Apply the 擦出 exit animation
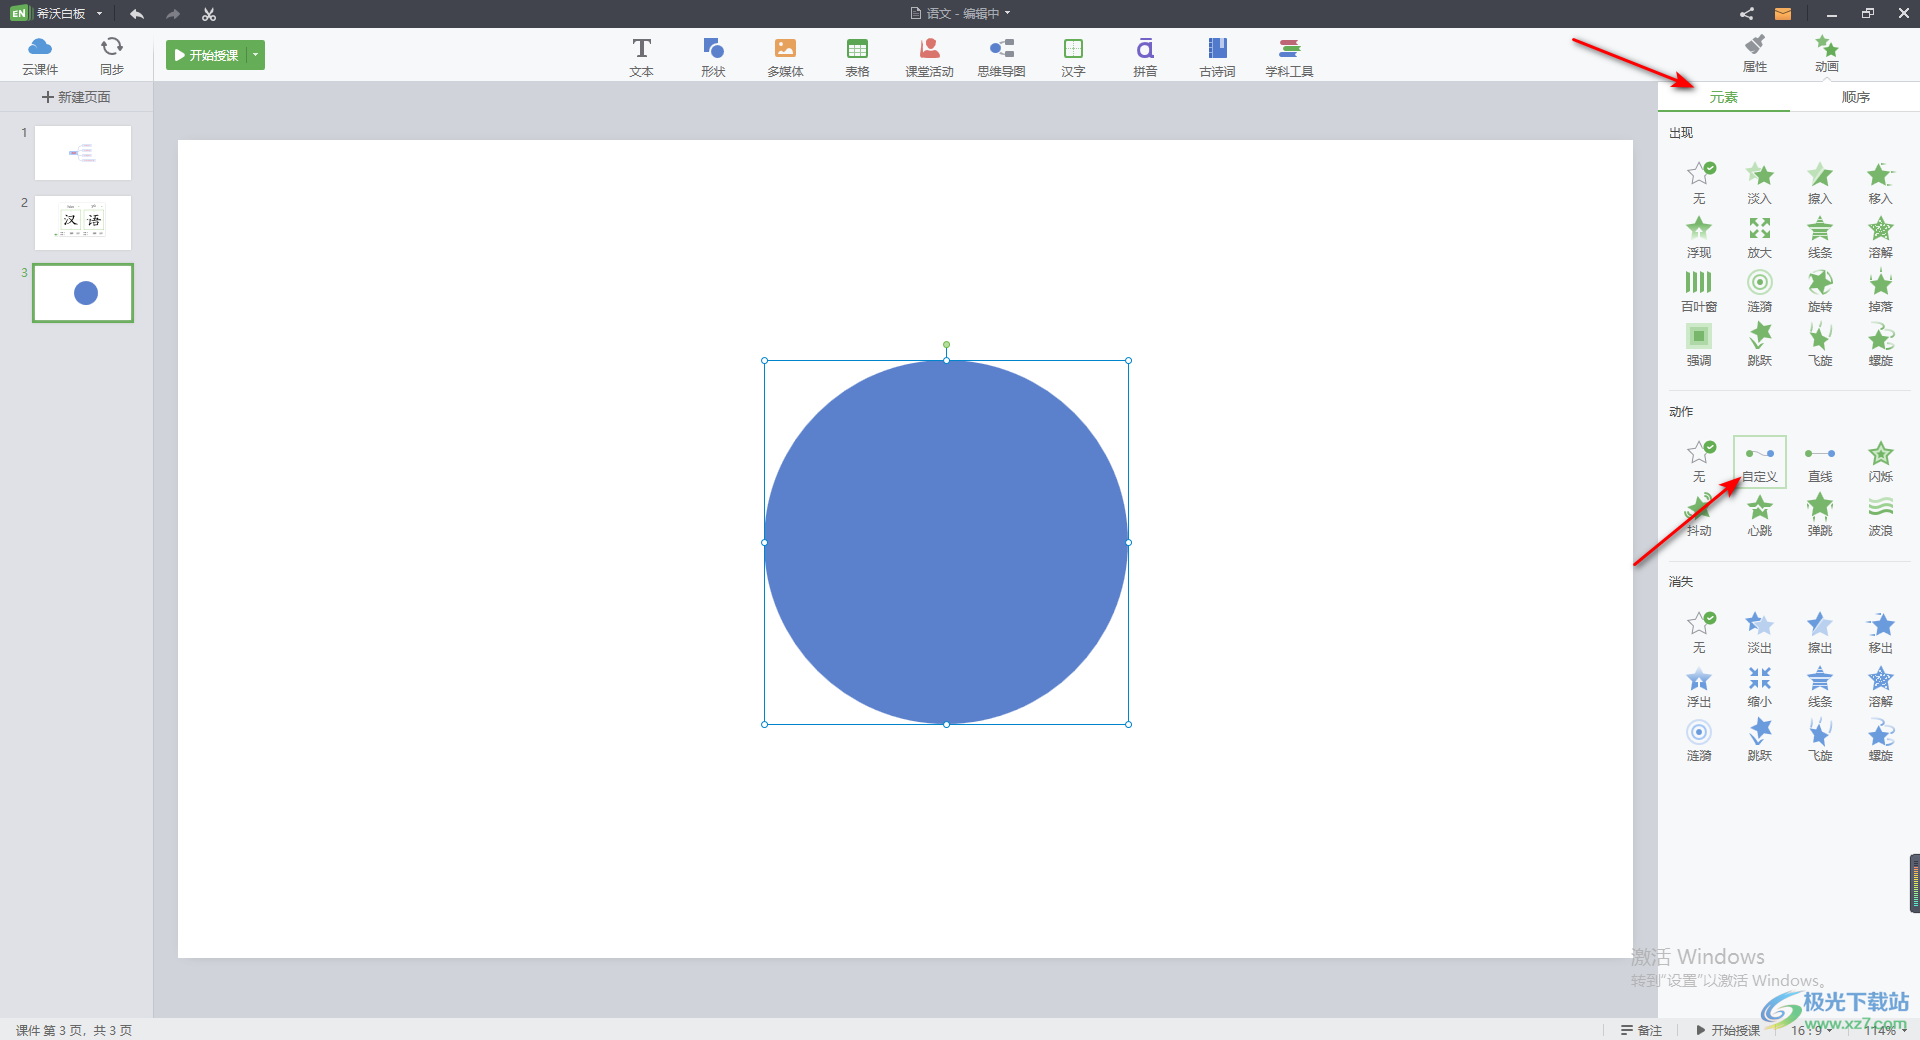The image size is (1920, 1040). pos(1820,633)
